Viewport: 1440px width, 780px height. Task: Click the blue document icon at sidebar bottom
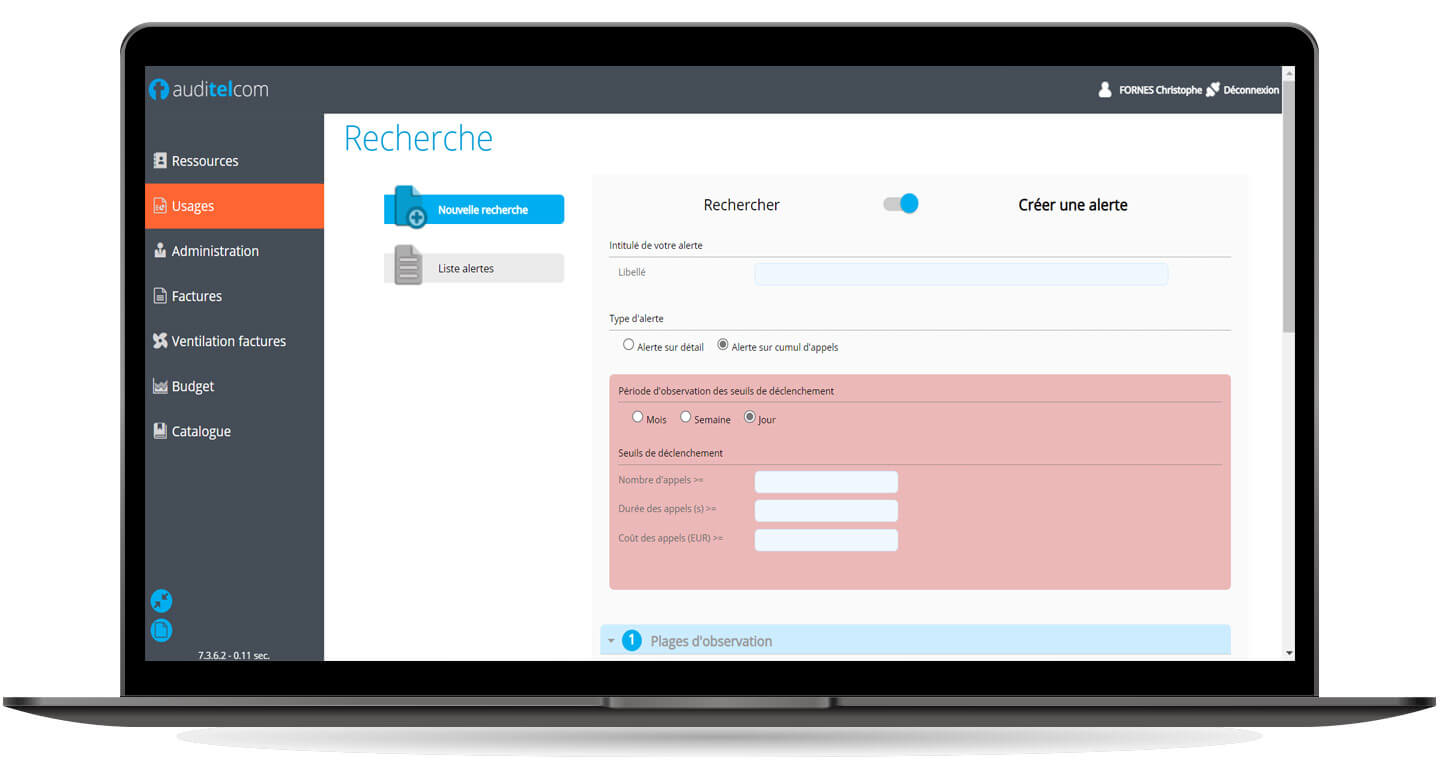pos(161,630)
